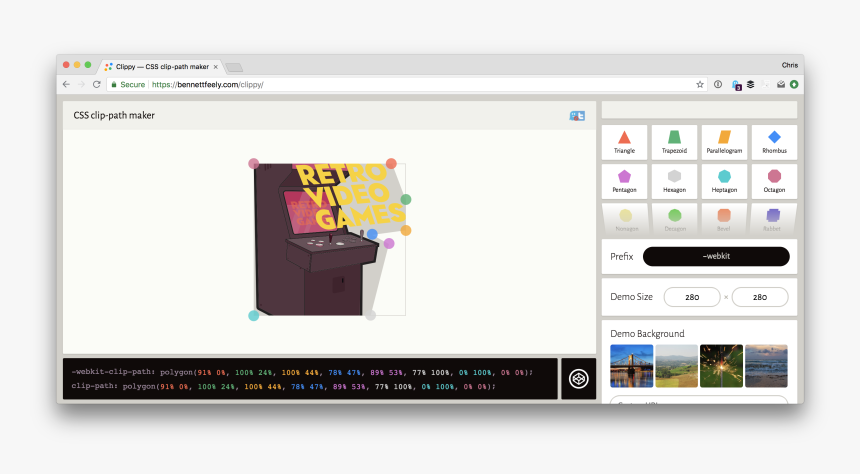Click the demo height field 280
The width and height of the screenshot is (860, 474).
(x=760, y=297)
